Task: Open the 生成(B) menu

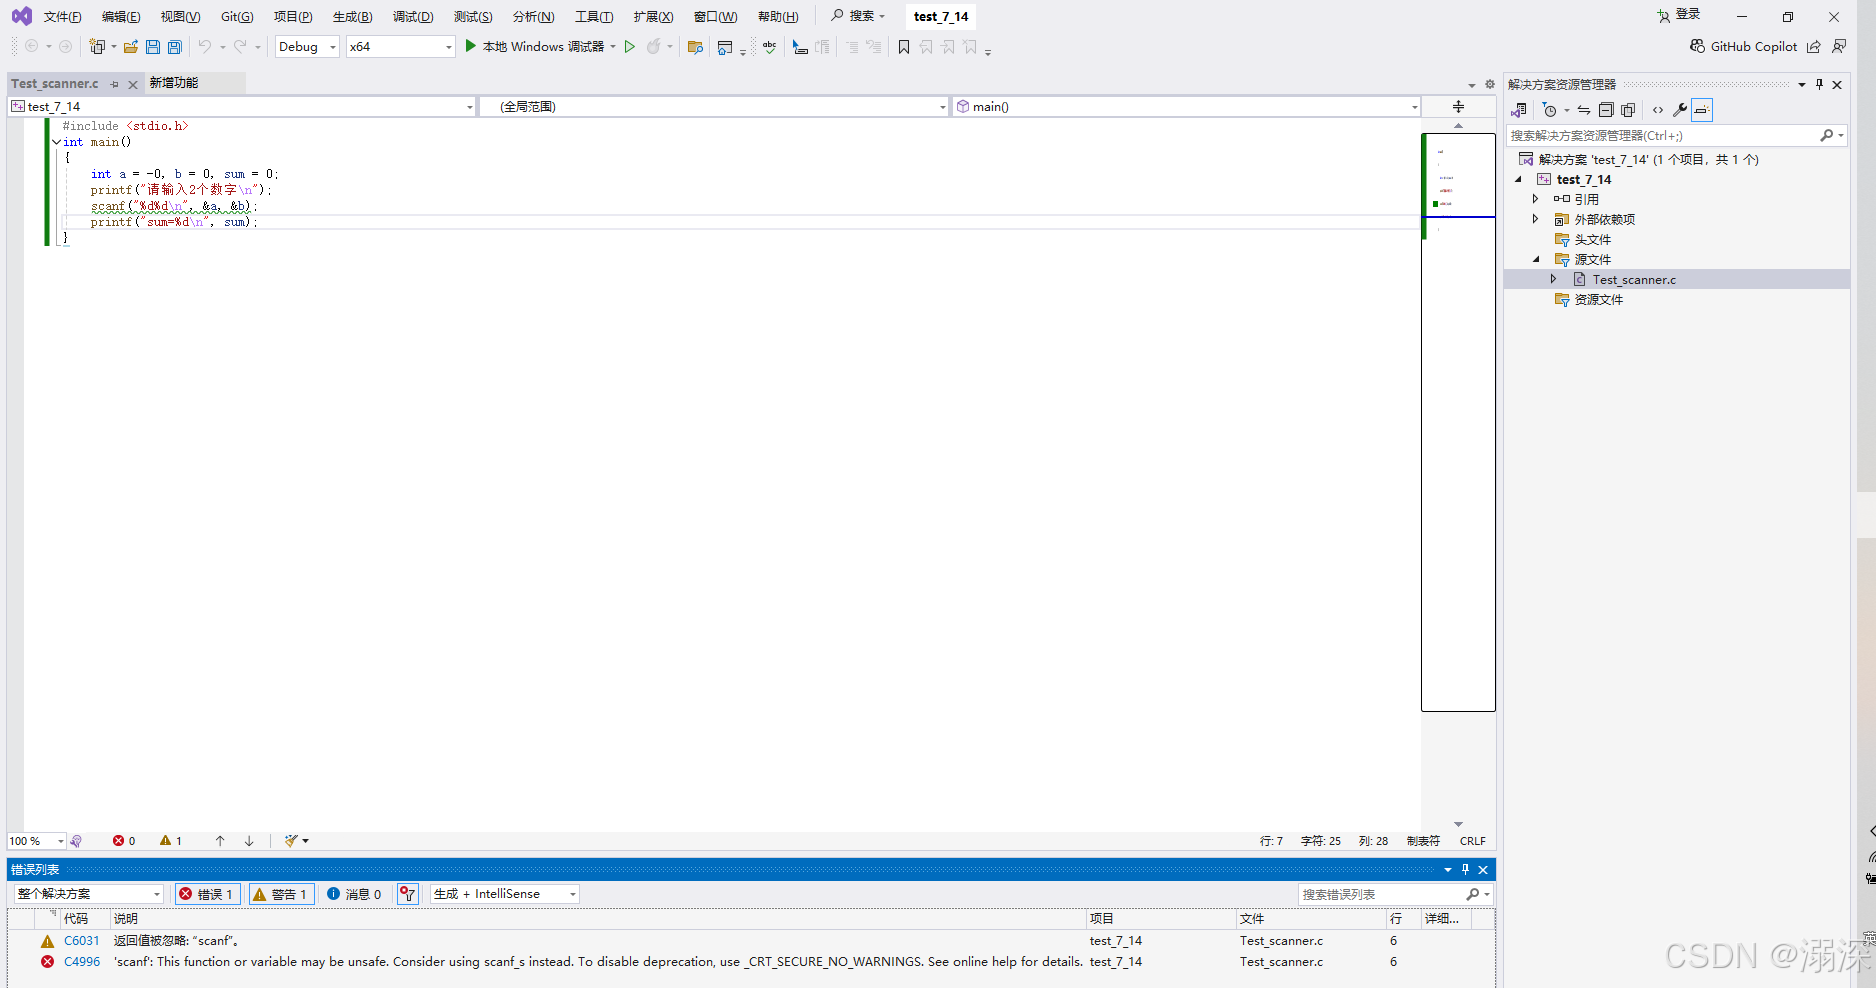Action: 352,17
